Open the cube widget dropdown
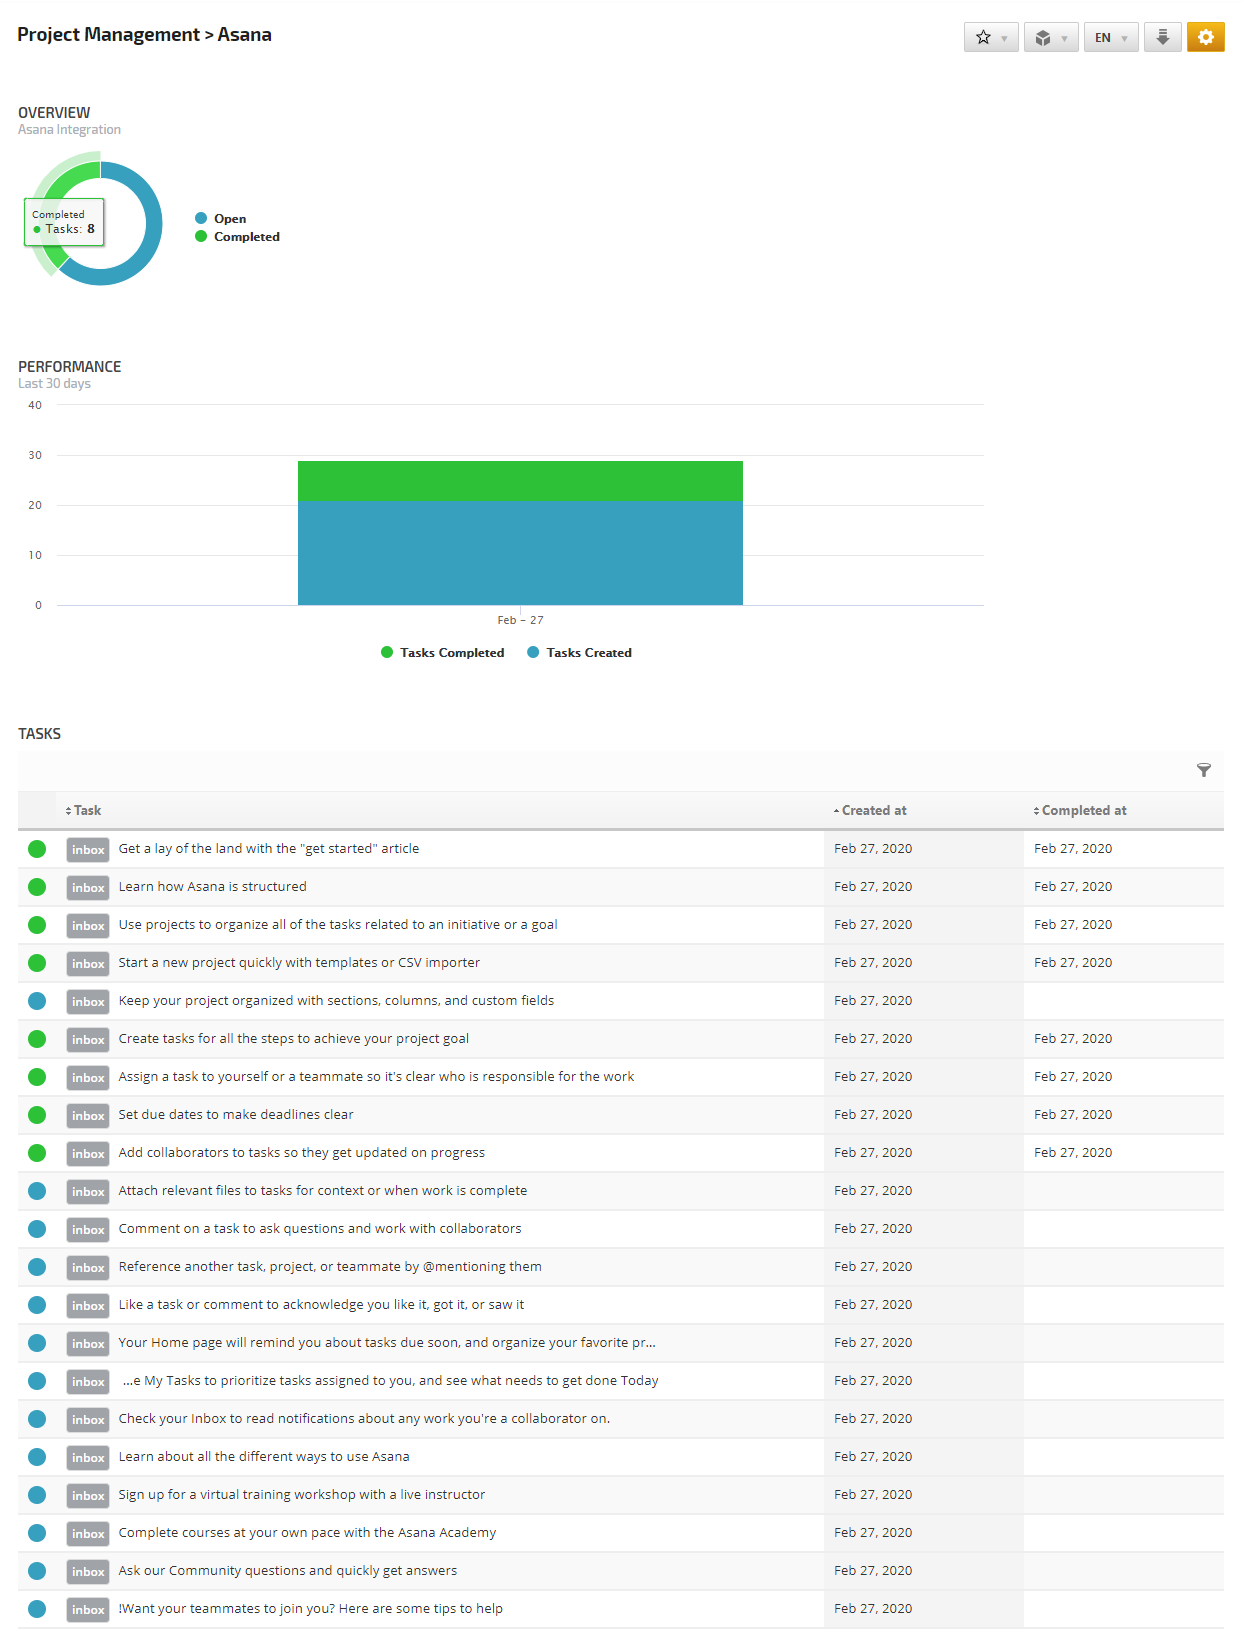This screenshot has height=1652, width=1245. point(1051,37)
